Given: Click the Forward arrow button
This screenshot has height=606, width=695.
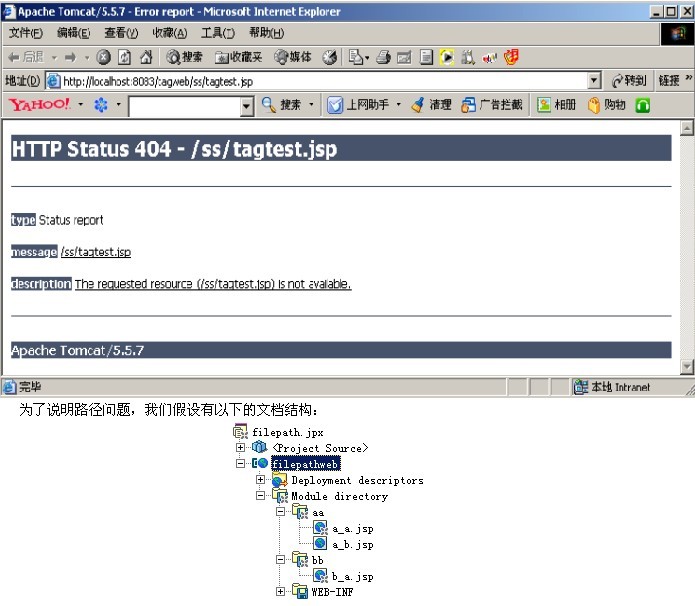Looking at the screenshot, I should pos(70,57).
